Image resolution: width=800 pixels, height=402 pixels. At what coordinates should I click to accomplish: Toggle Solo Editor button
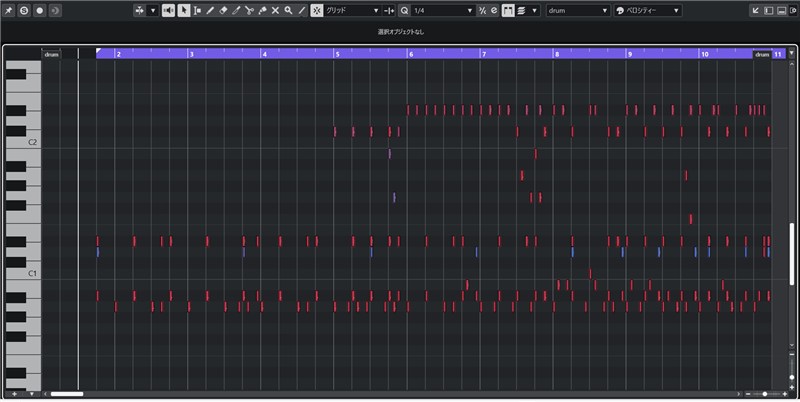pyautogui.click(x=24, y=10)
